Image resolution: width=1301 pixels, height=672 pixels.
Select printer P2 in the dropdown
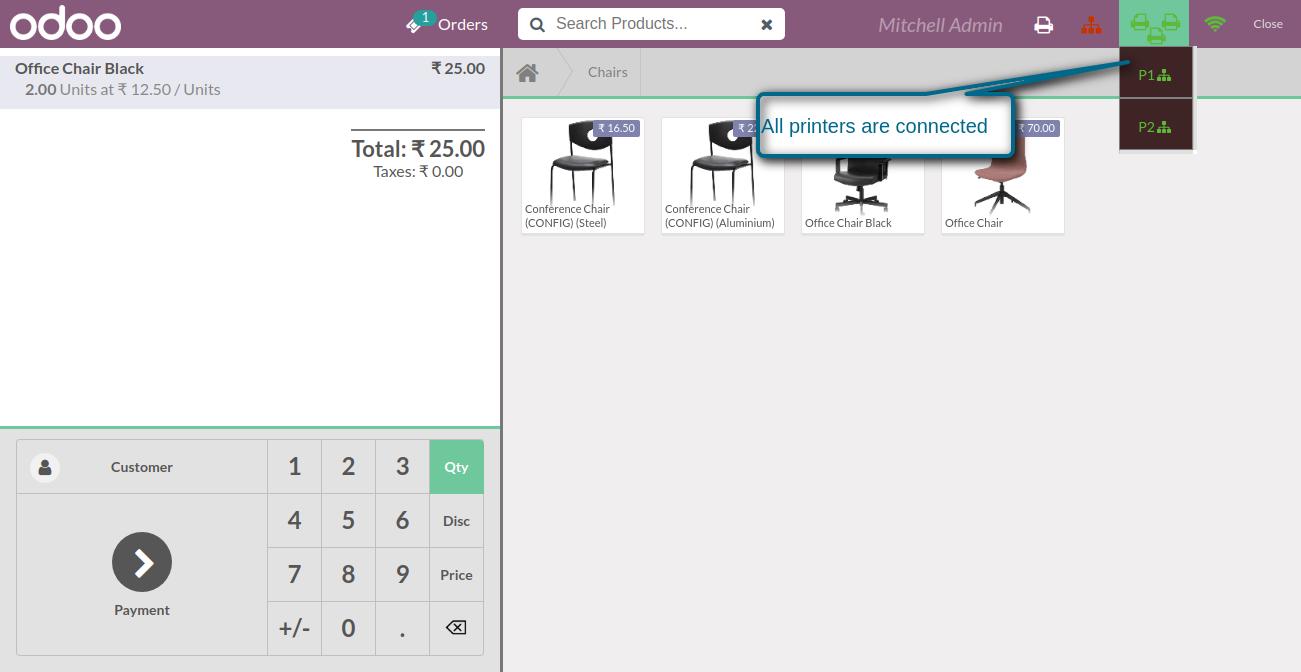(1155, 127)
